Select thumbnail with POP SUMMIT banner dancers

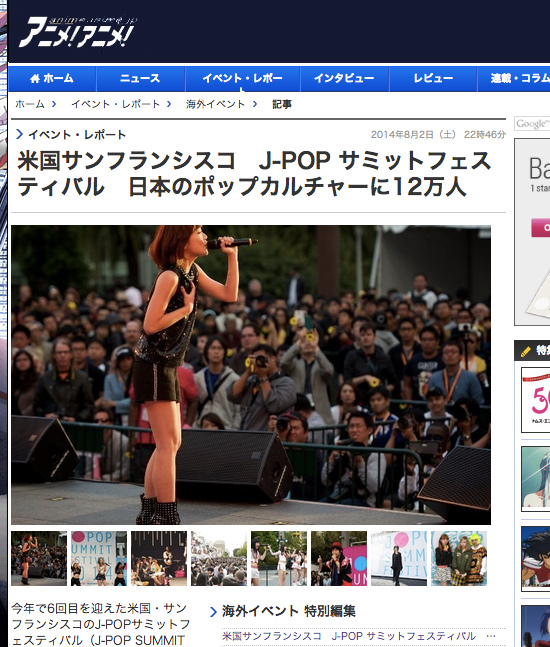click(x=99, y=558)
